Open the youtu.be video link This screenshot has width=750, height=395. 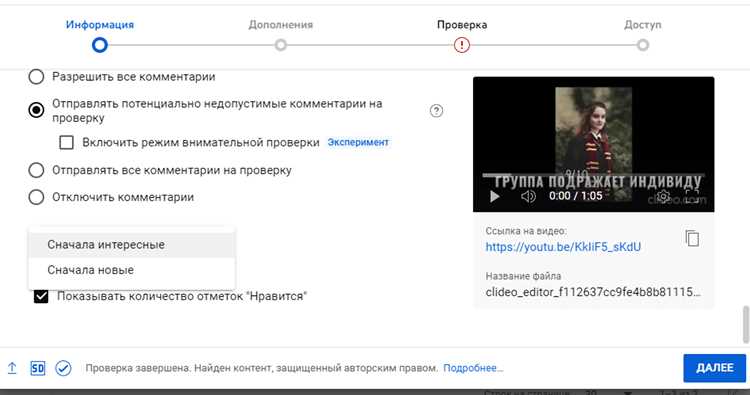[563, 247]
